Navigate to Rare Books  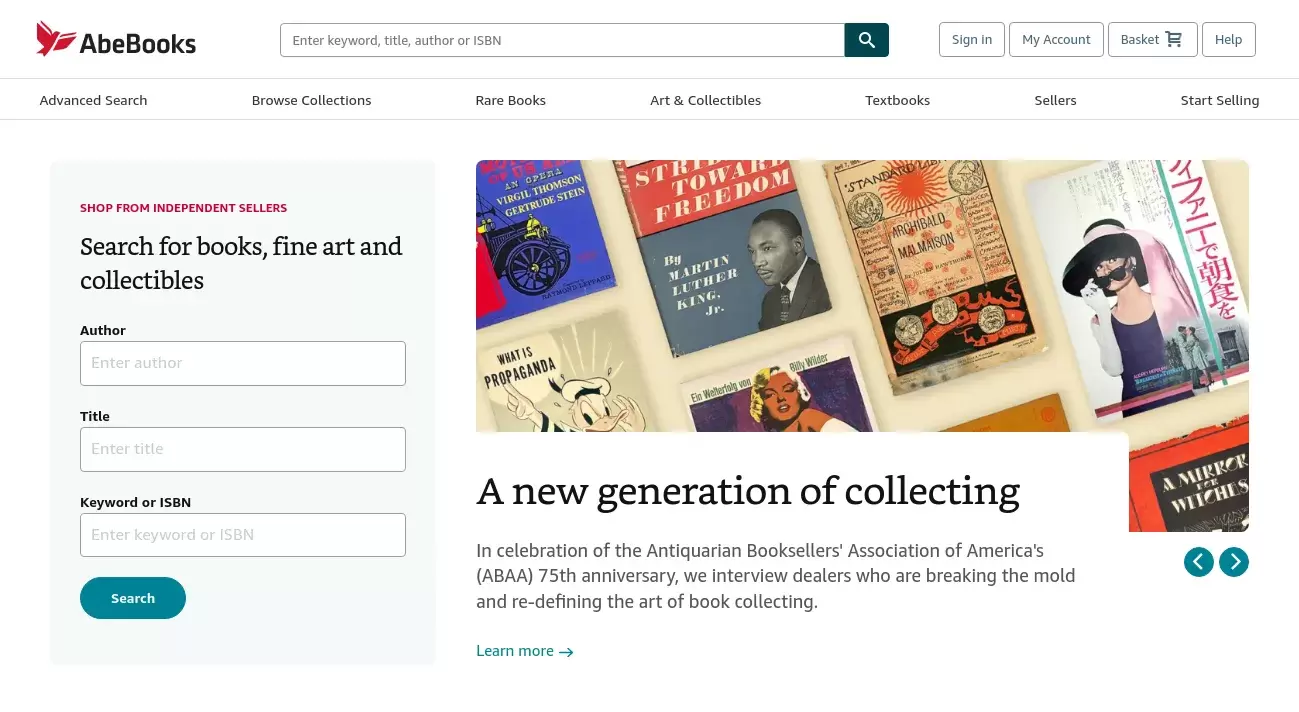click(x=510, y=100)
